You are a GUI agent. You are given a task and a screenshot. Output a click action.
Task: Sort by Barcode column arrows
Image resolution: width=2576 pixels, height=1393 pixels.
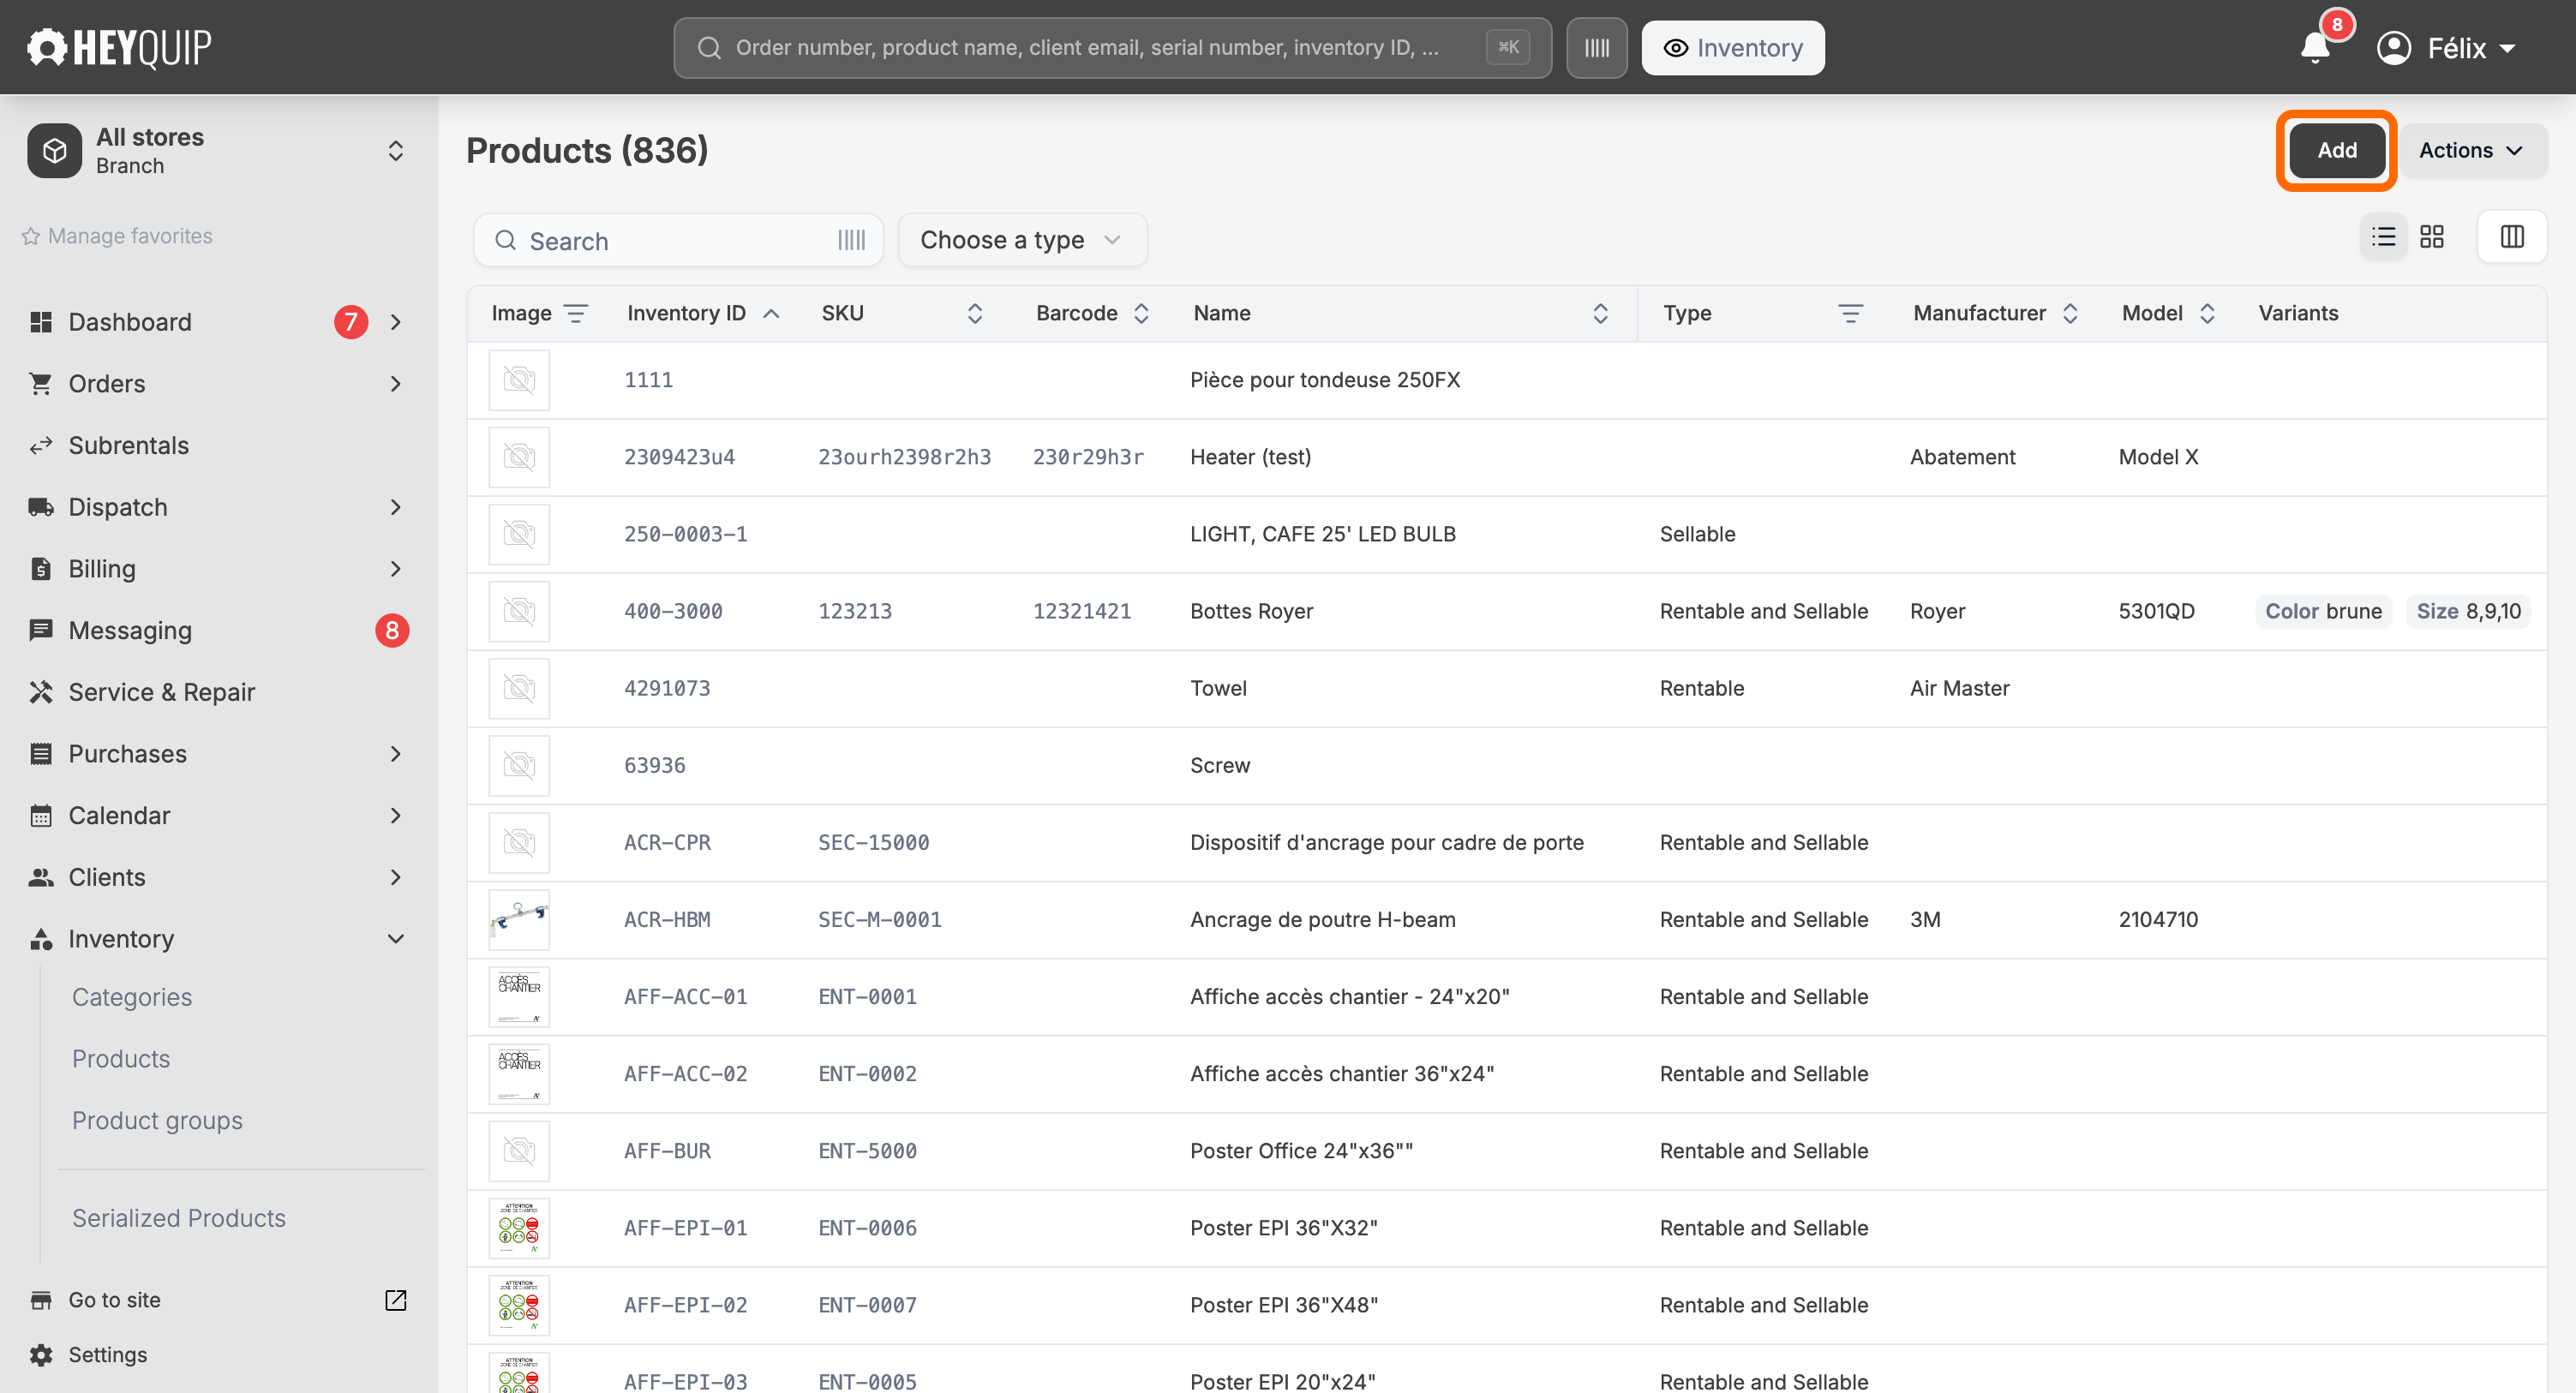tap(1141, 313)
